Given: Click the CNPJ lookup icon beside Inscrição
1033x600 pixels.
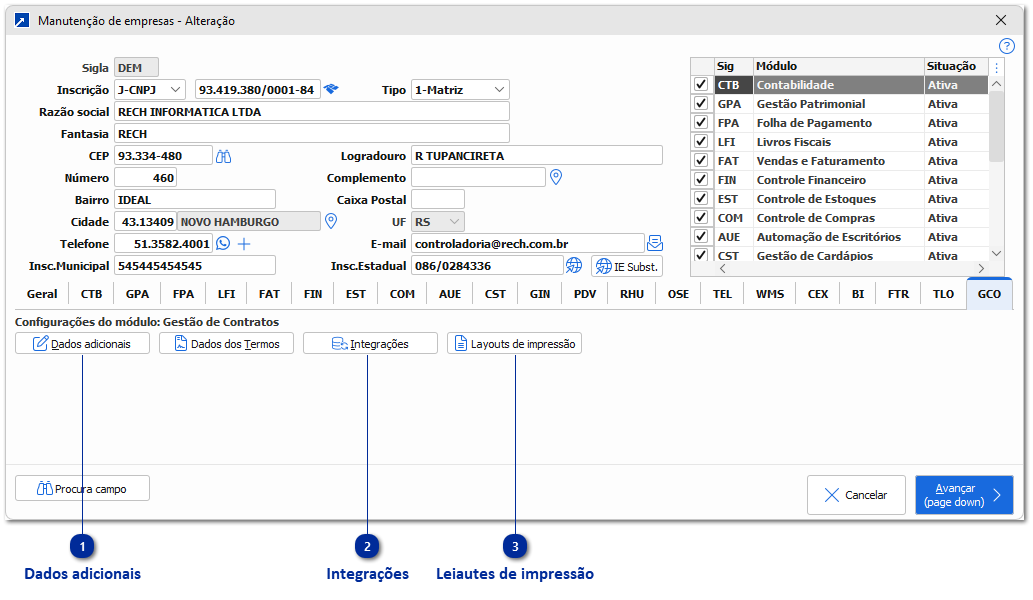Looking at the screenshot, I should 331,89.
